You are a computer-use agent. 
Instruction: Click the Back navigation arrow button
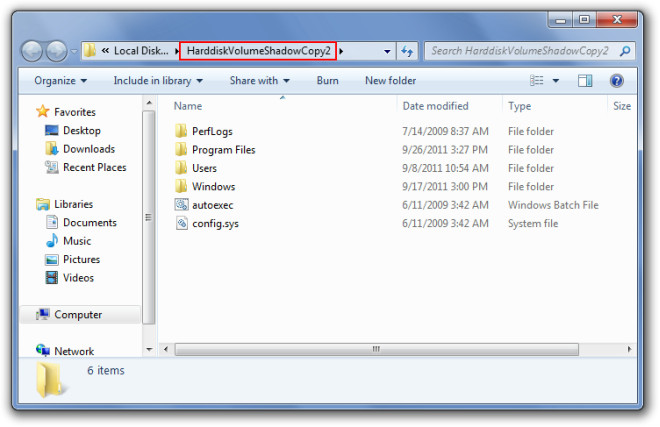[32, 51]
